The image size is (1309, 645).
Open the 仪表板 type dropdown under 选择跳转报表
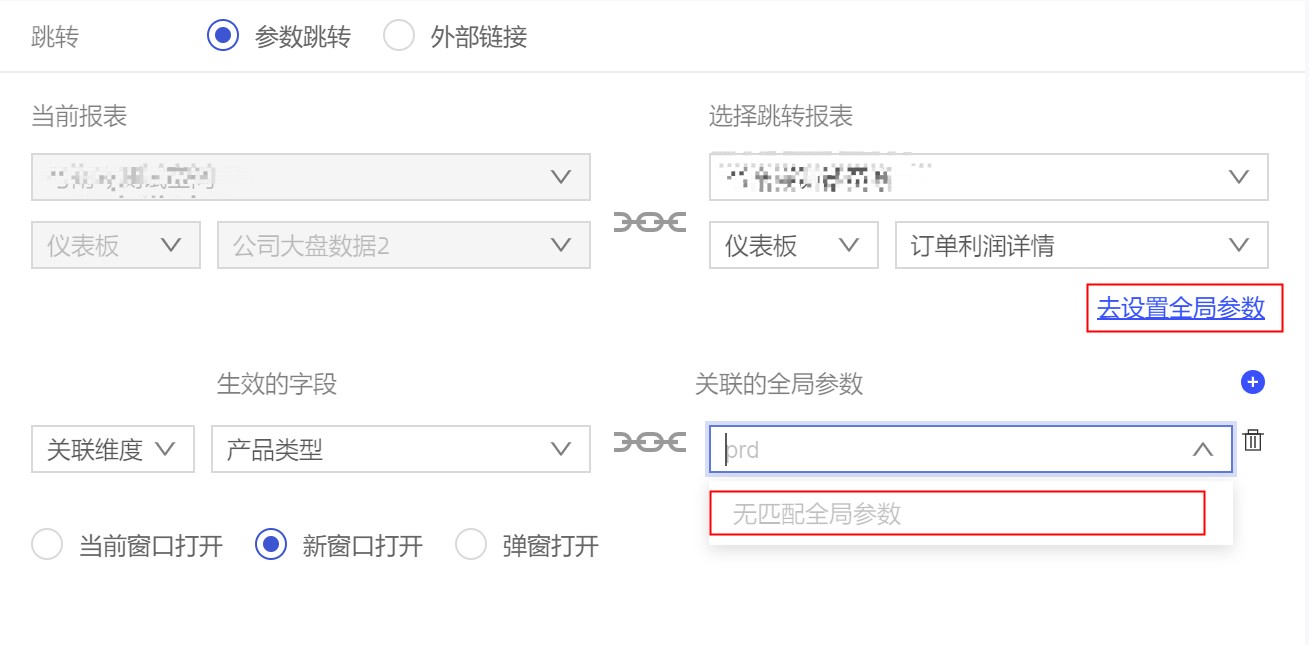793,245
